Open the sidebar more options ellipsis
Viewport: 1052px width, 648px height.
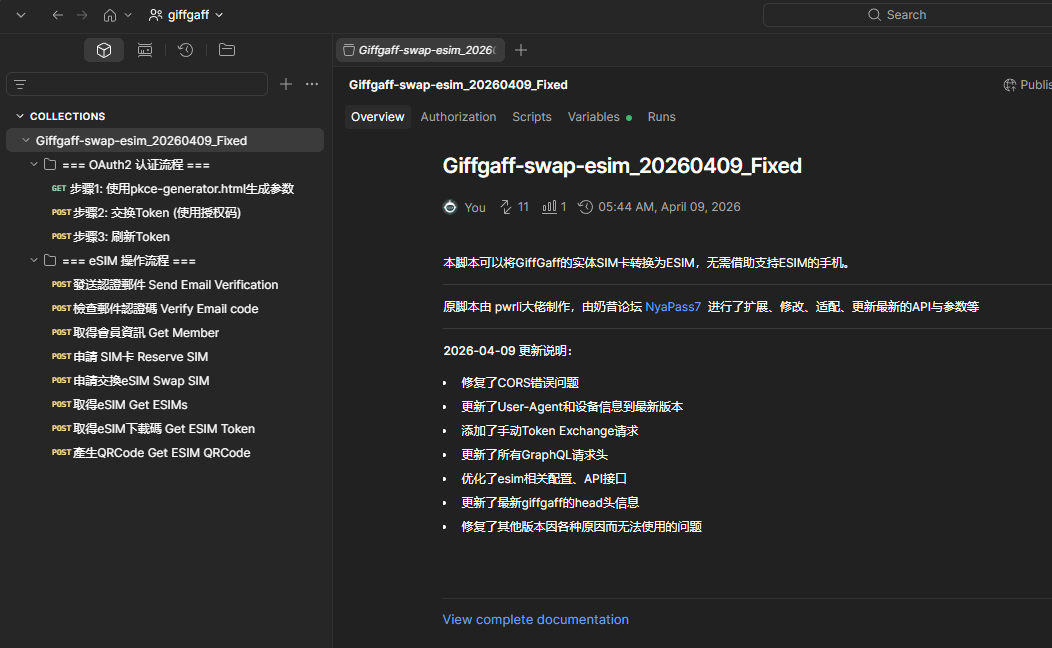click(x=312, y=84)
